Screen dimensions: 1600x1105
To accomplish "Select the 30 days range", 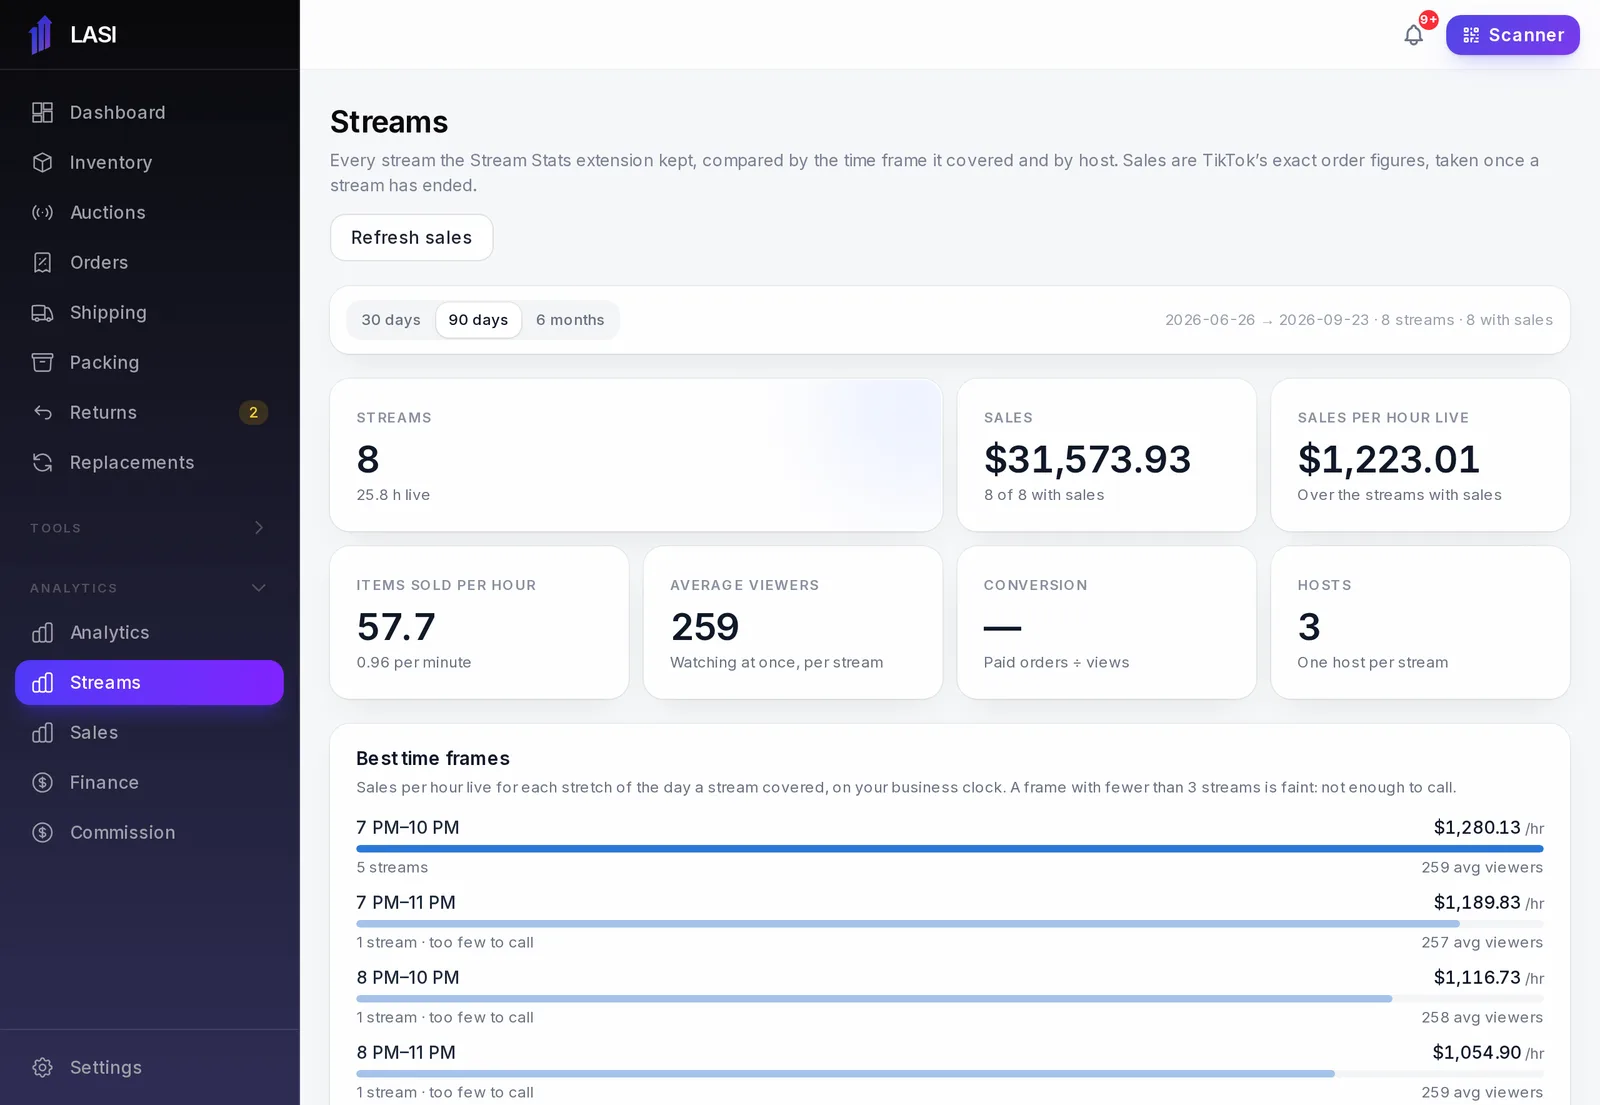I will pyautogui.click(x=391, y=320).
